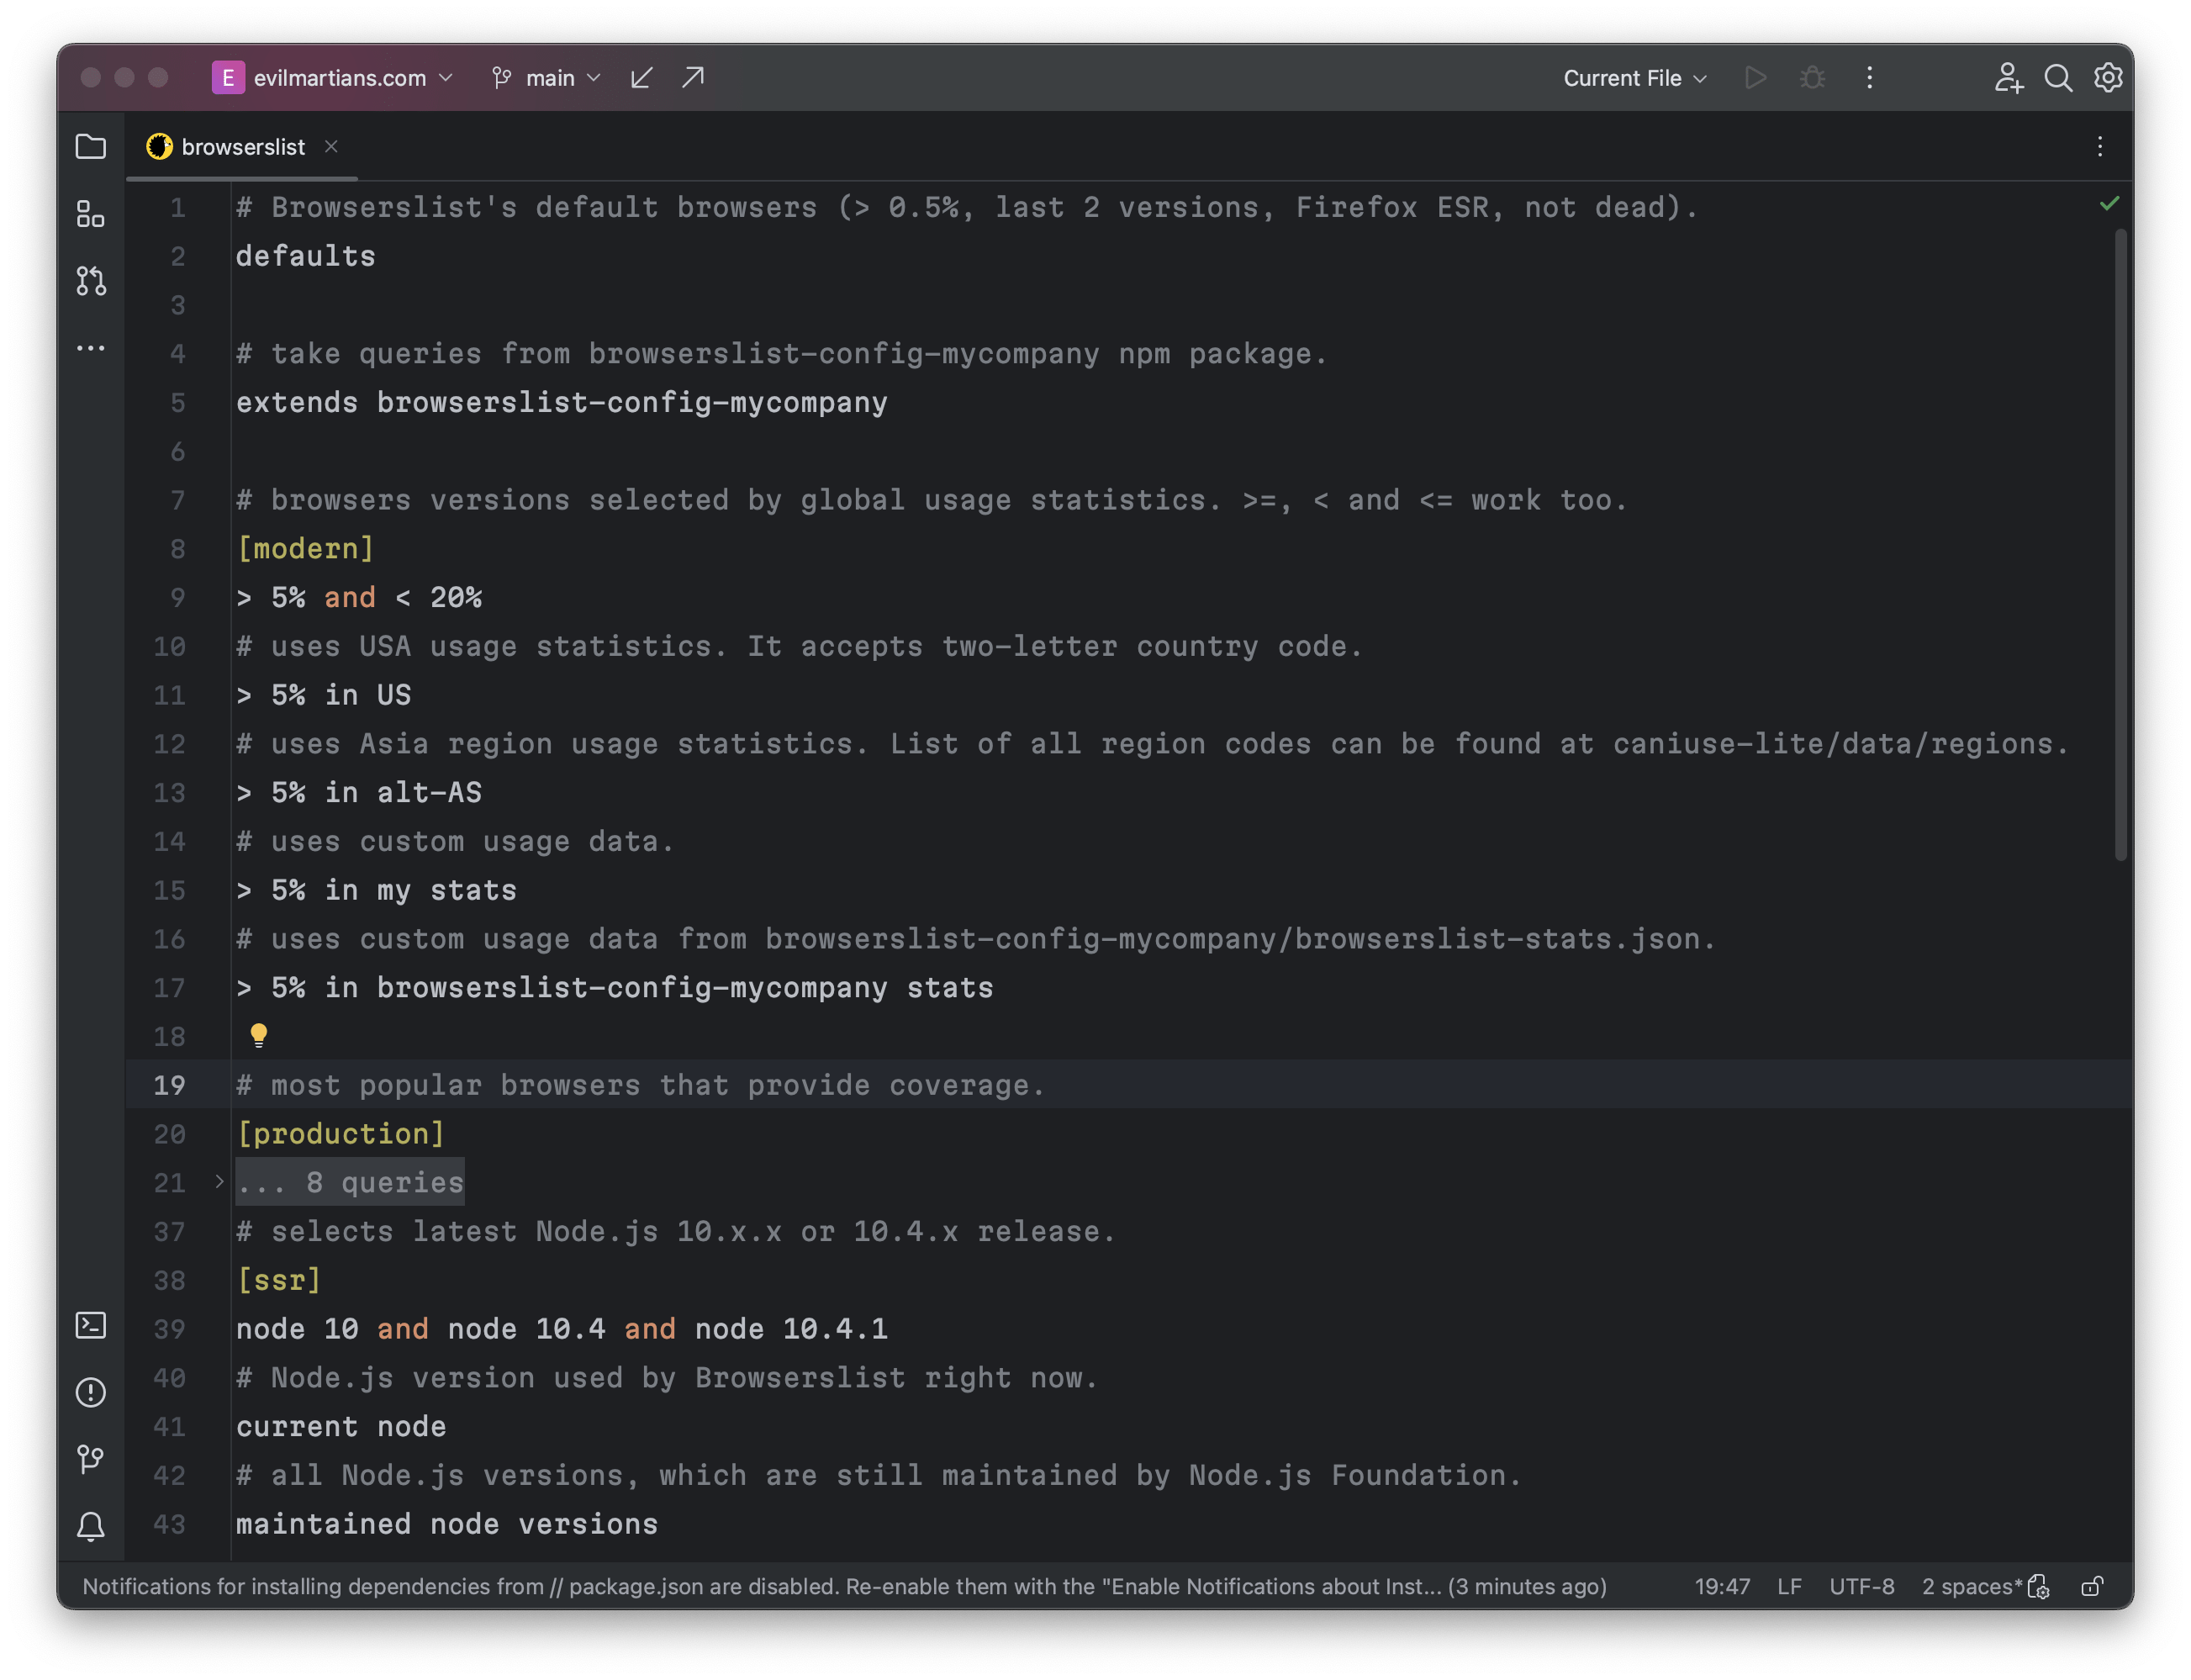Screen dimensions: 2191x1680
Task: Click the 'most popular browsers' comment line
Action: (x=640, y=1085)
